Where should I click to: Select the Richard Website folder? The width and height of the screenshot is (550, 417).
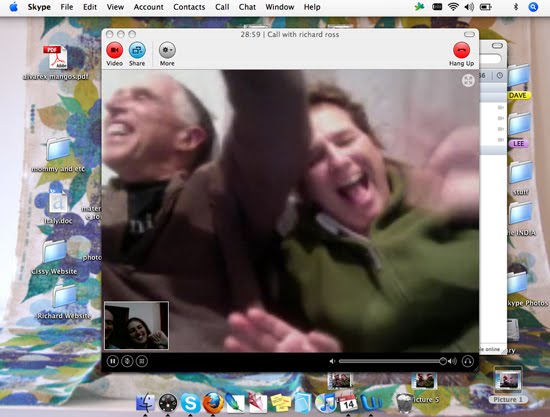(64, 302)
